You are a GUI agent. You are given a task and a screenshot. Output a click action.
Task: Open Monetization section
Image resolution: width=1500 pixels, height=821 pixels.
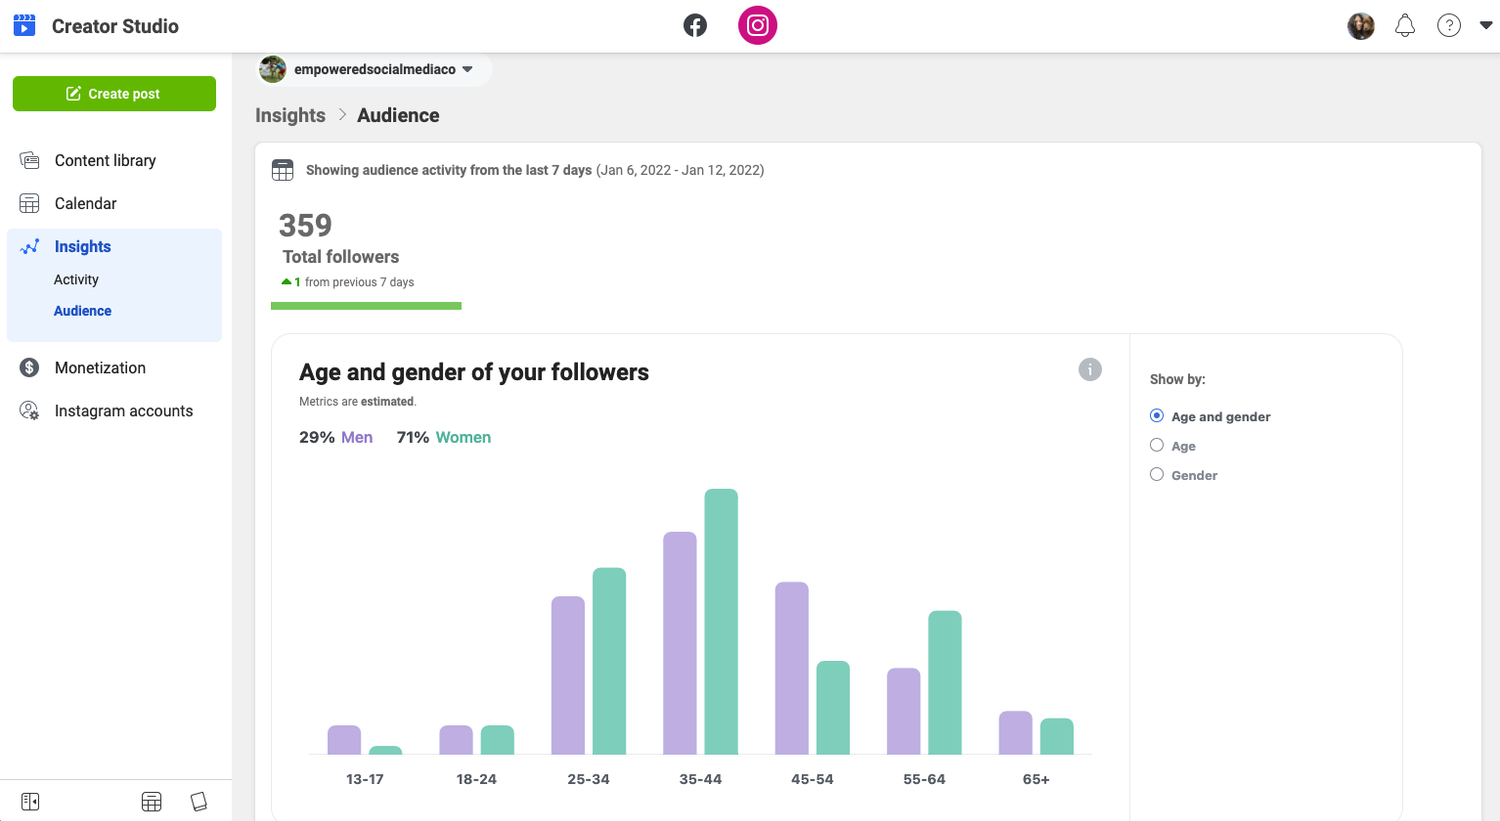(100, 367)
